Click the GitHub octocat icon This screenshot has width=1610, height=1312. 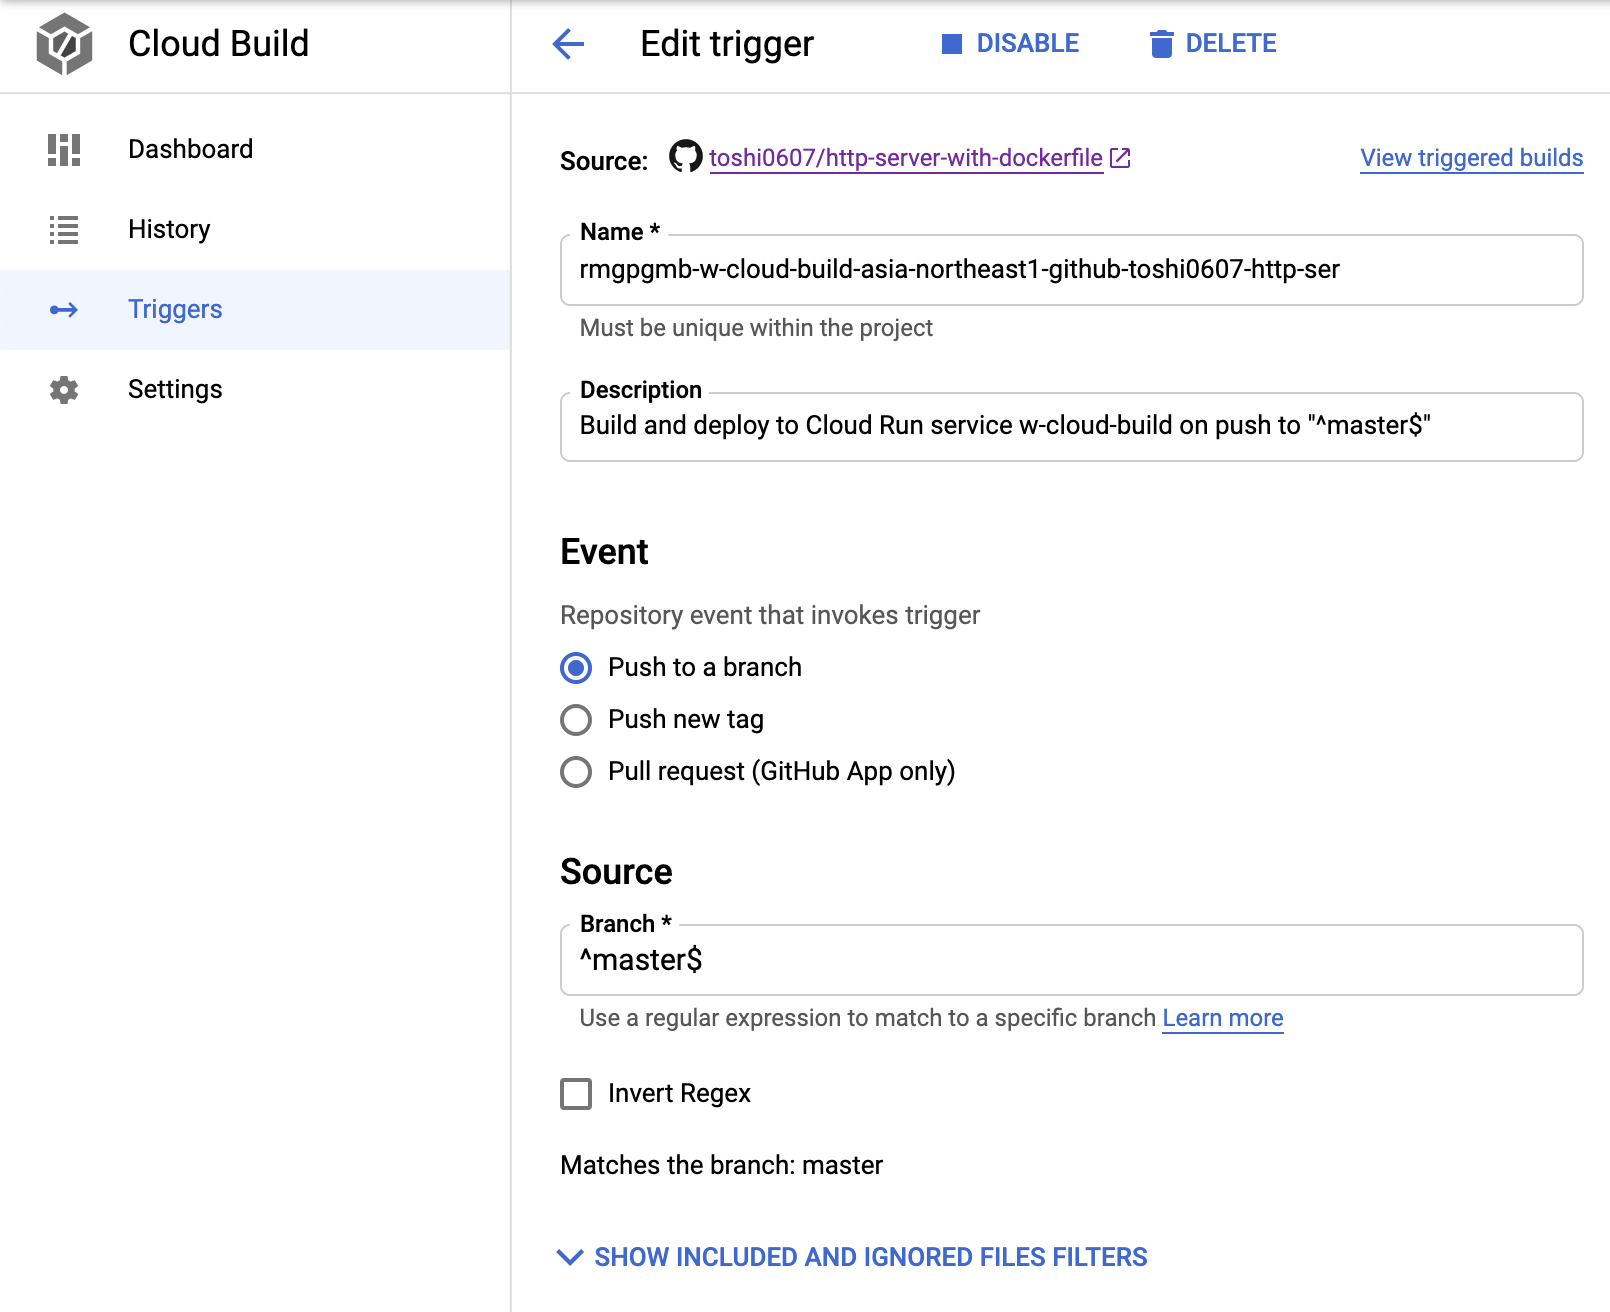(686, 157)
